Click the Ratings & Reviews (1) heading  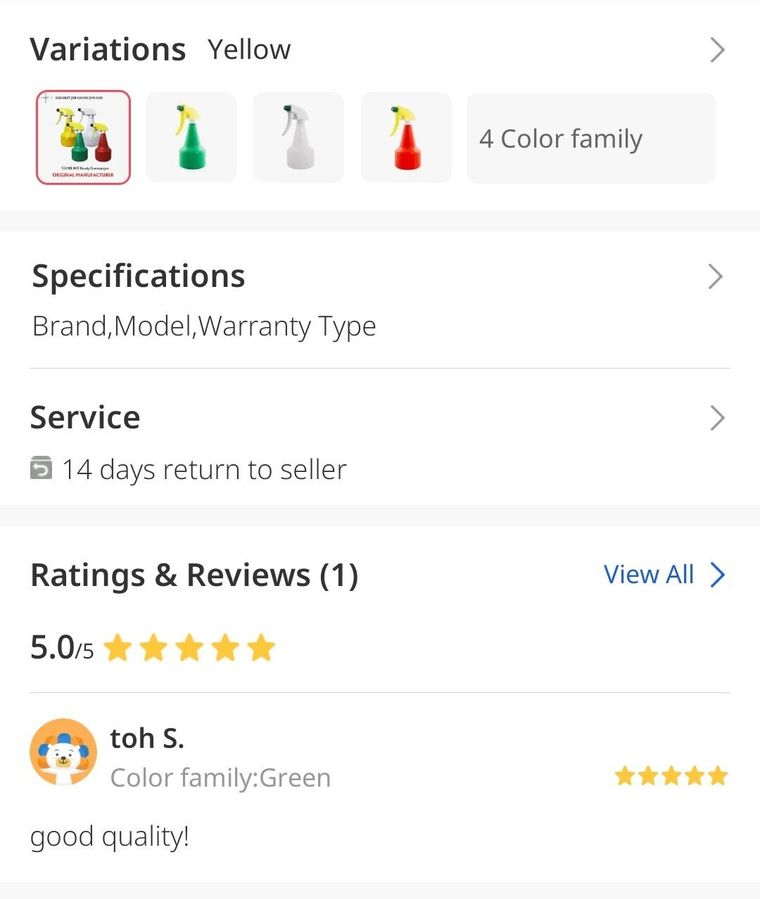pyautogui.click(x=194, y=575)
